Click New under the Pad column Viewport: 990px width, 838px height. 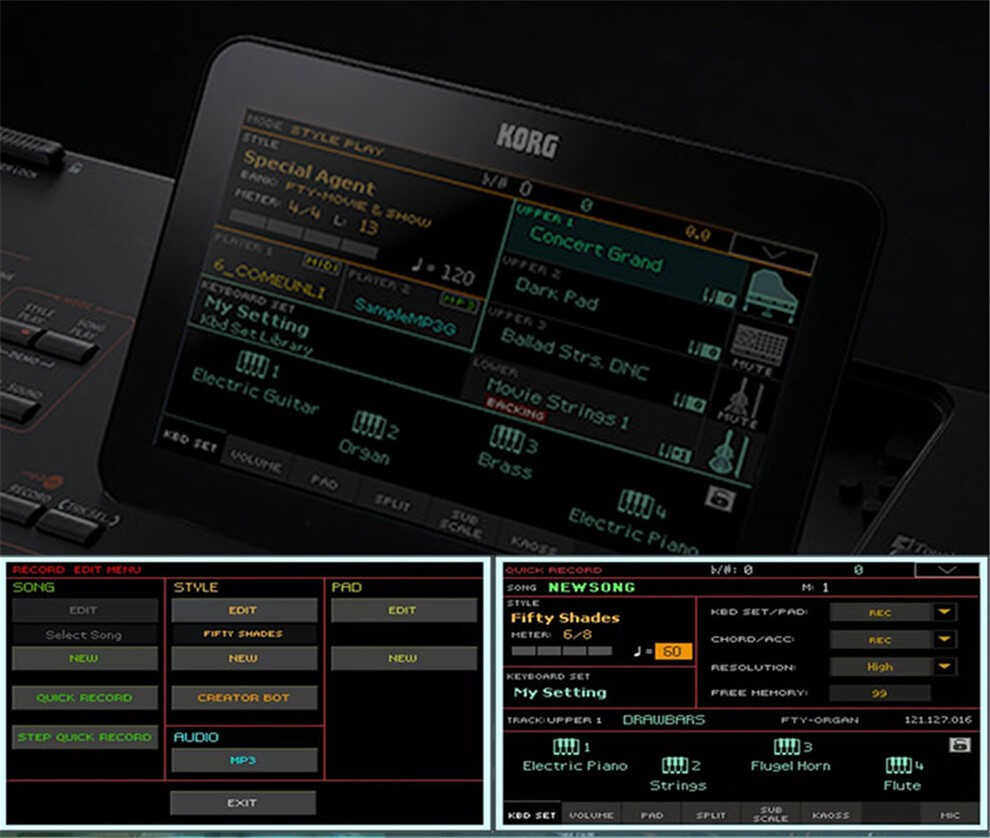tap(403, 659)
